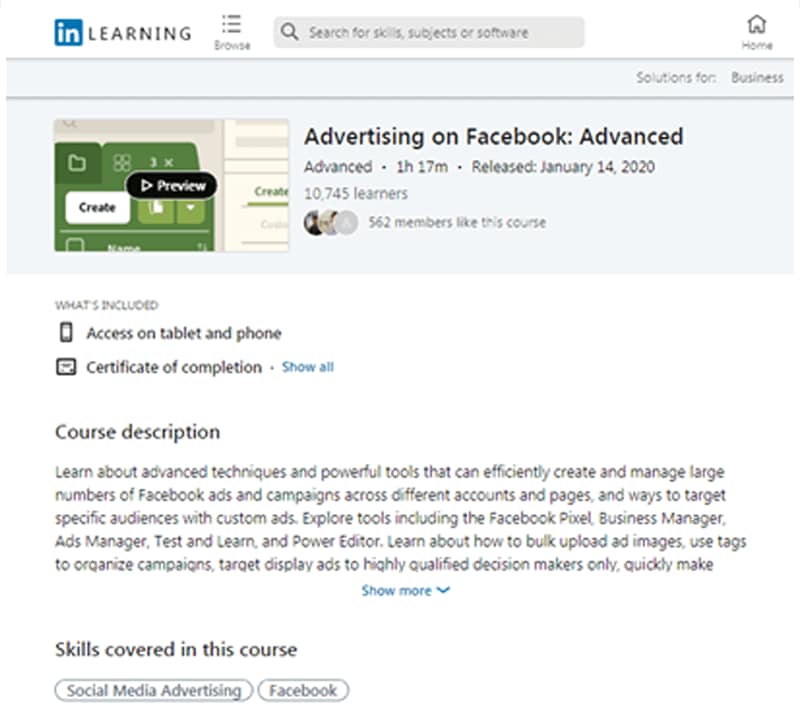Click the LEARNING wordmark in header
Image resolution: width=800 pixels, height=721 pixels.
139,33
